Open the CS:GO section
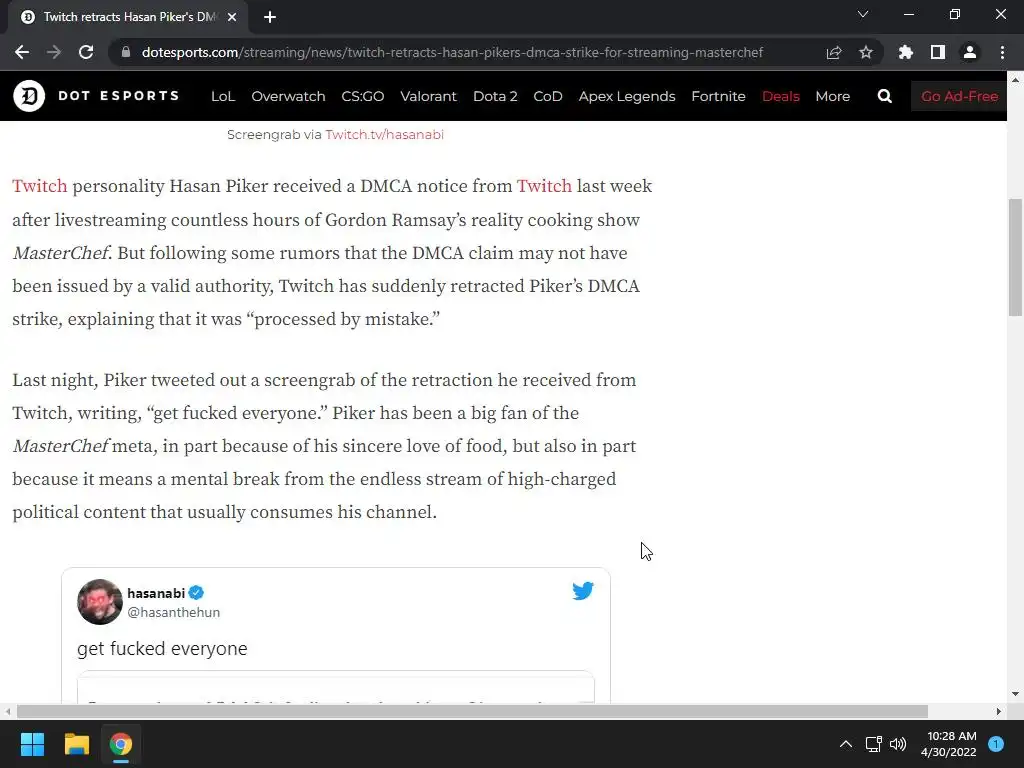Viewport: 1024px width, 768px height. (x=362, y=96)
